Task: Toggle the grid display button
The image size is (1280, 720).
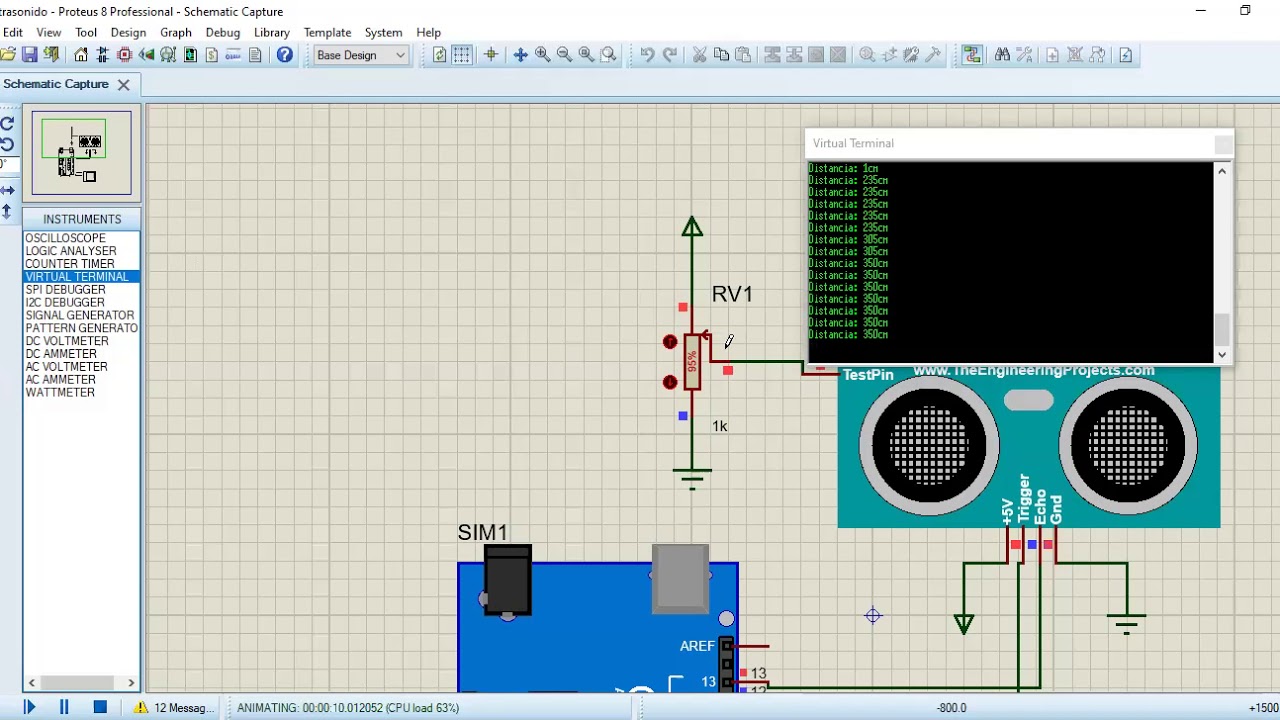Action: click(461, 55)
